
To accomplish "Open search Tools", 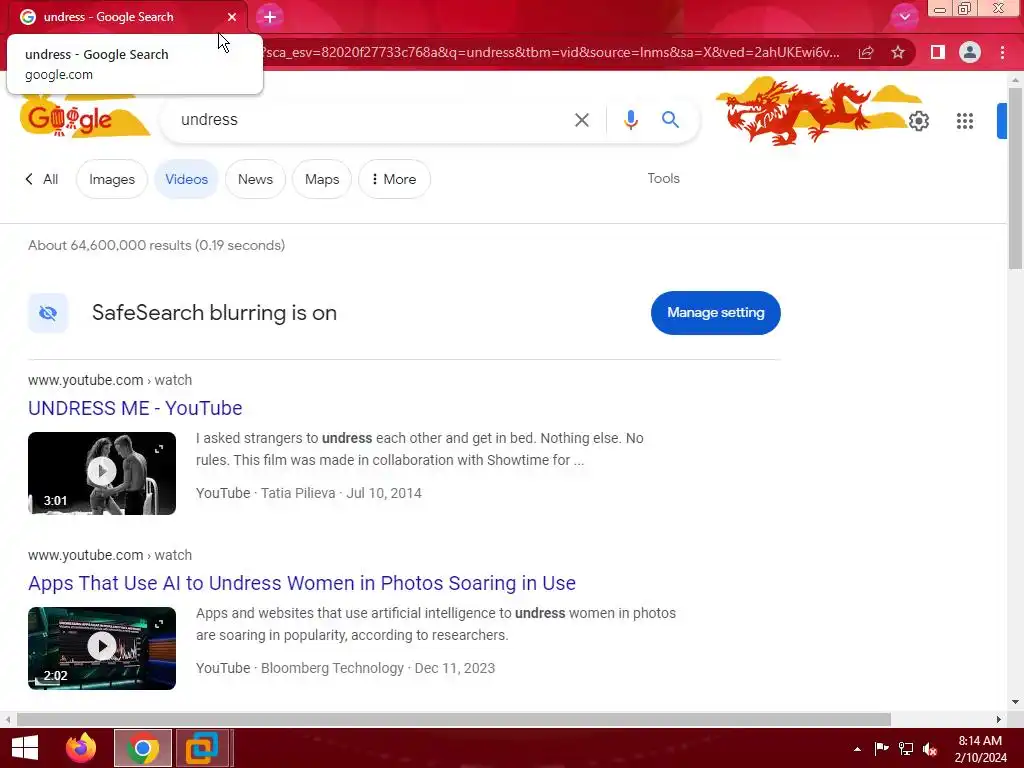I will click(664, 178).
